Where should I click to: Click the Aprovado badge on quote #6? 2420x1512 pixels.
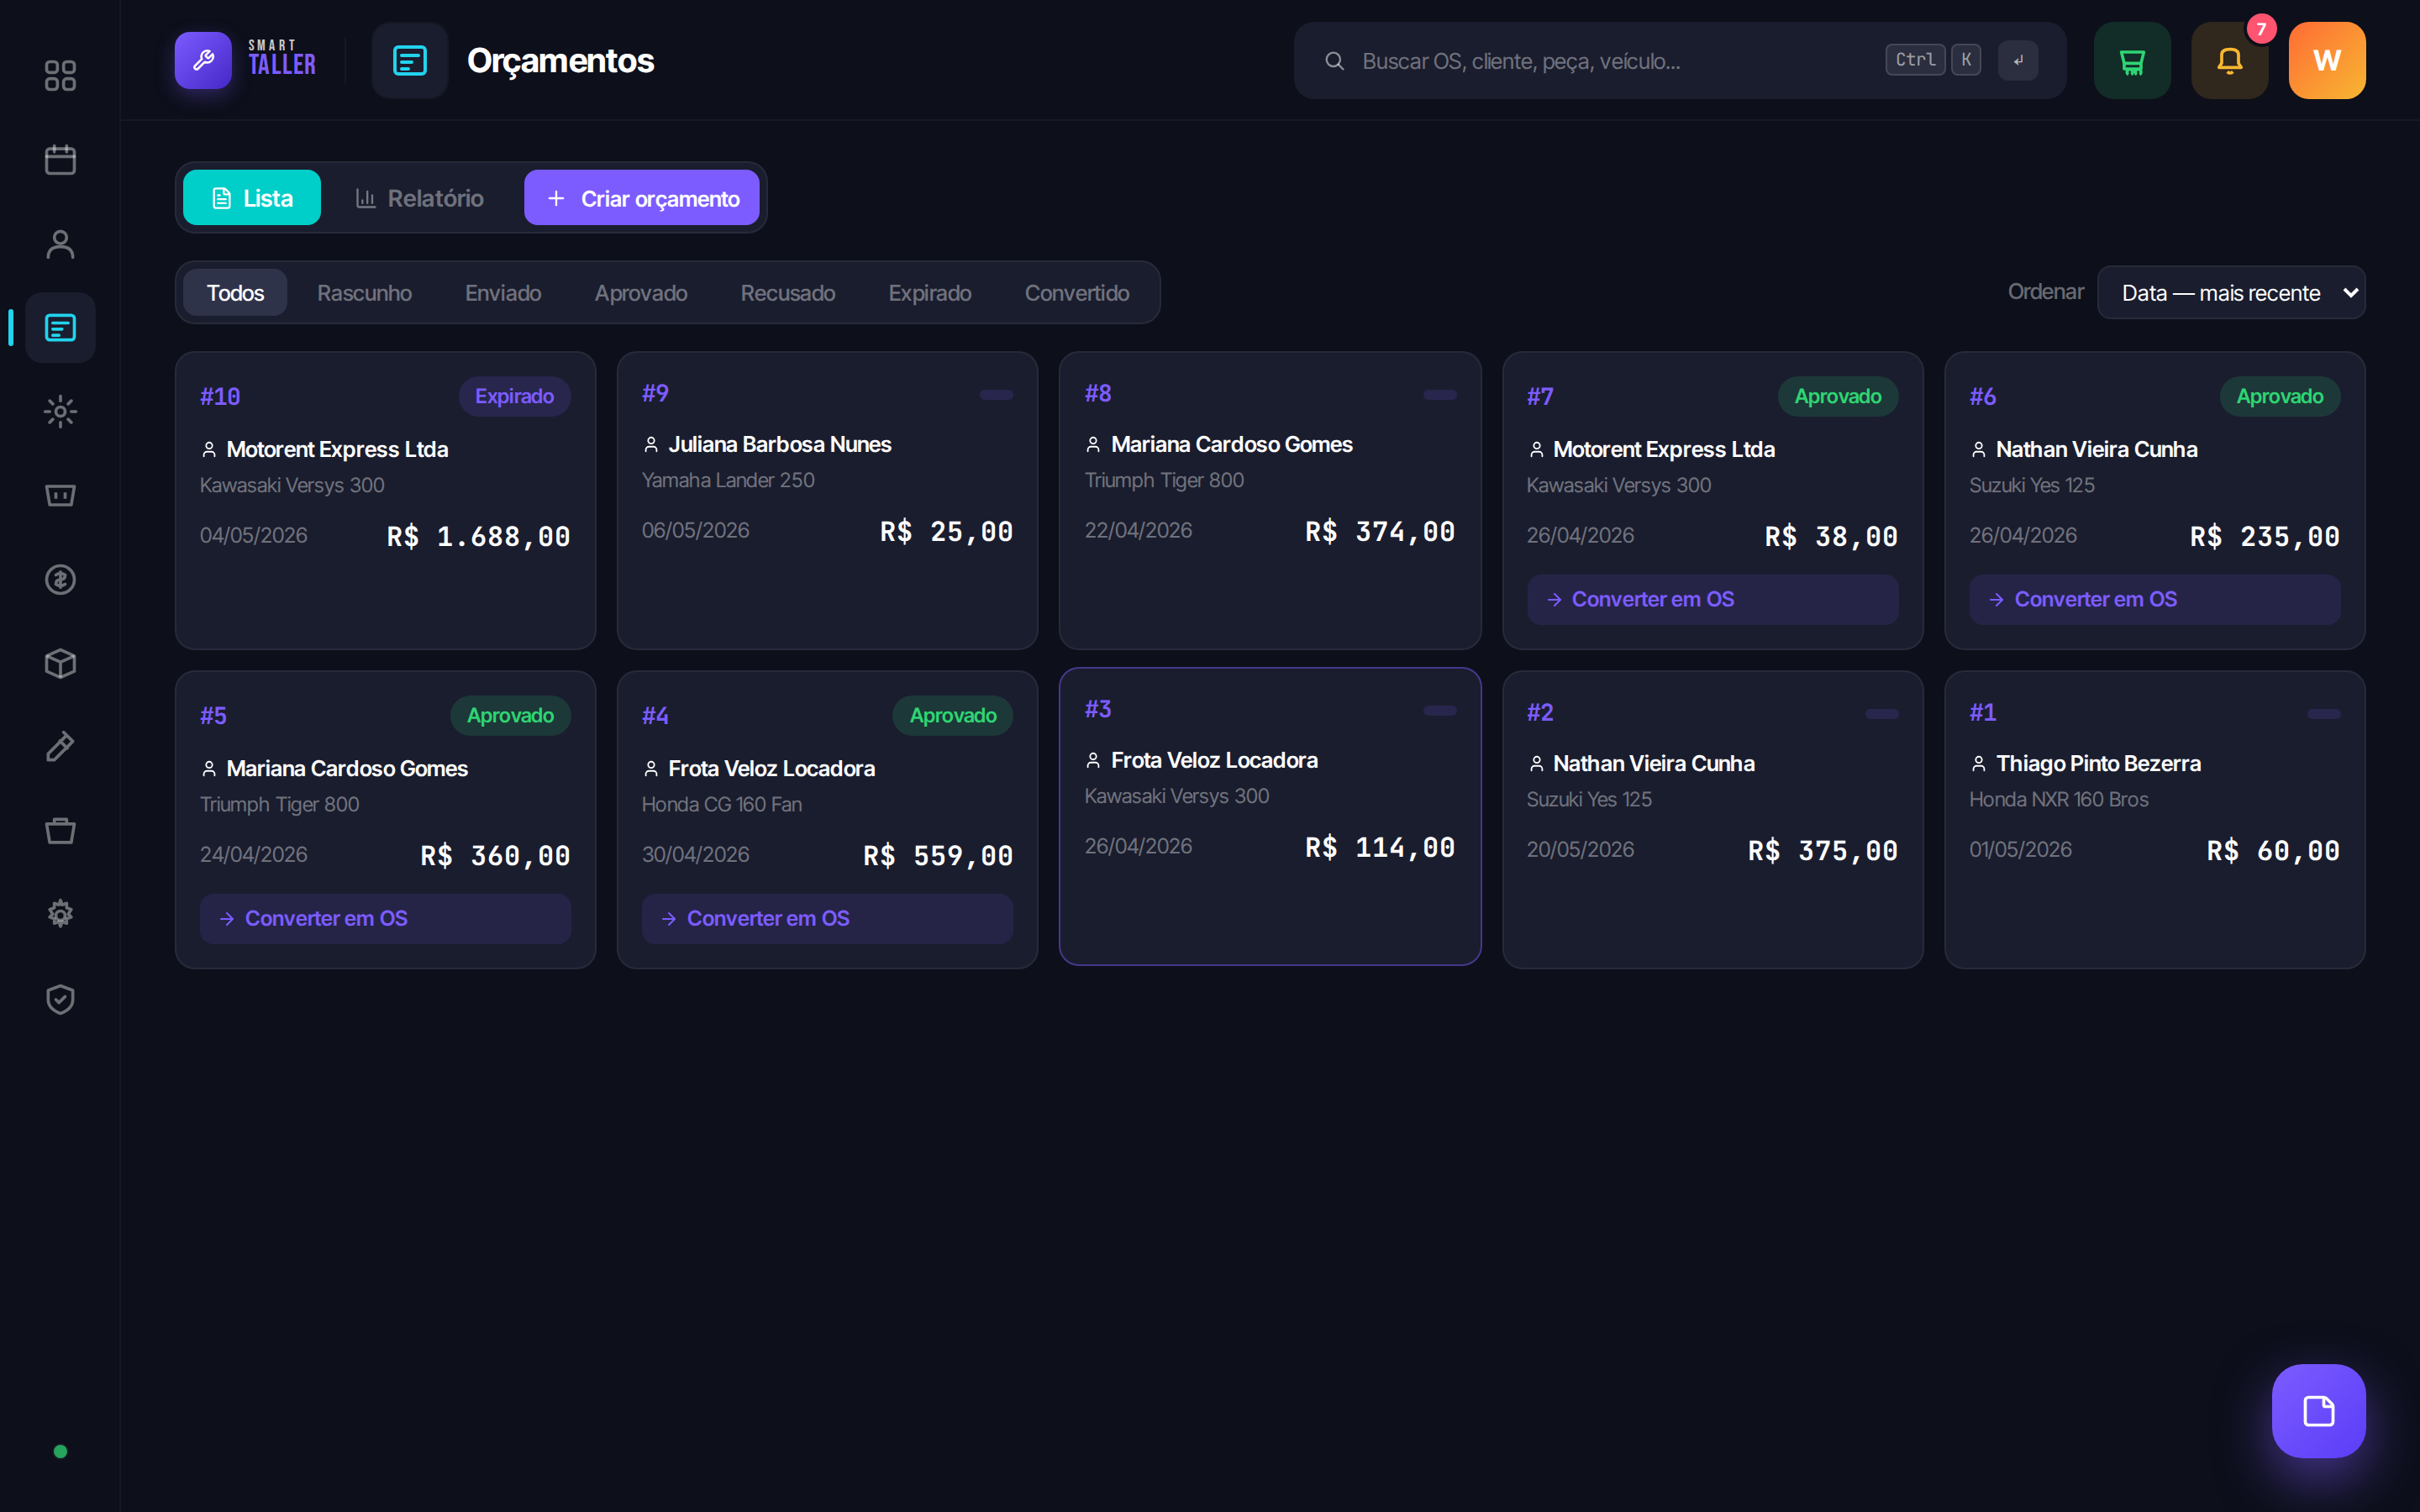(2280, 396)
